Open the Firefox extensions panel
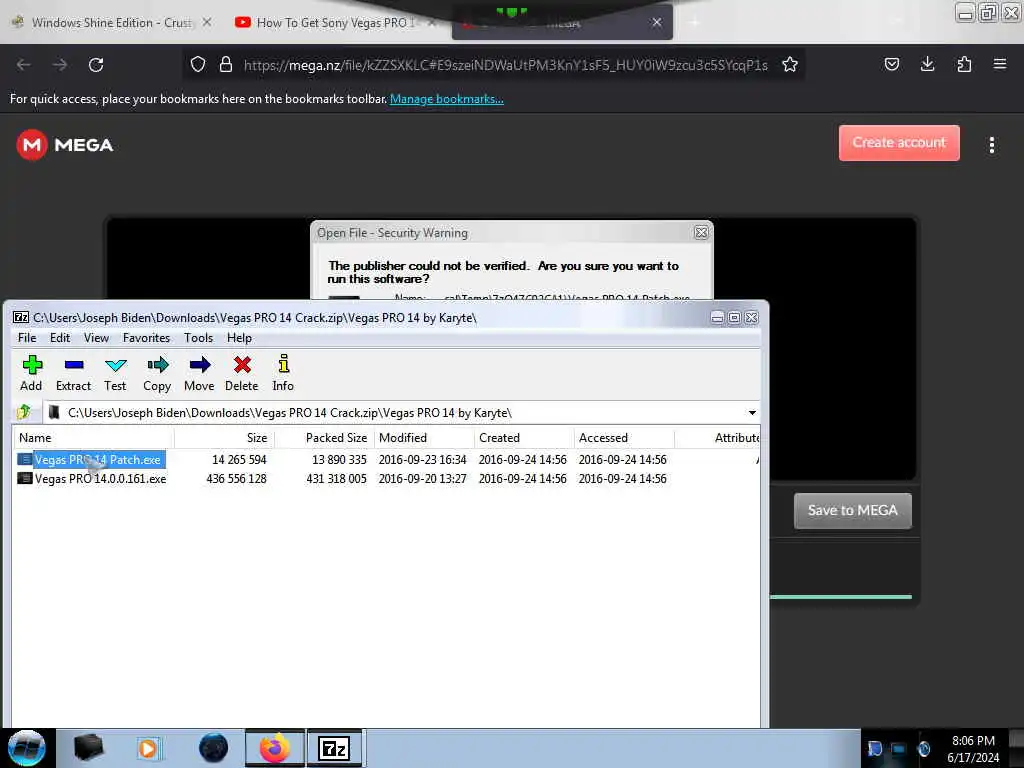1024x768 pixels. [964, 64]
